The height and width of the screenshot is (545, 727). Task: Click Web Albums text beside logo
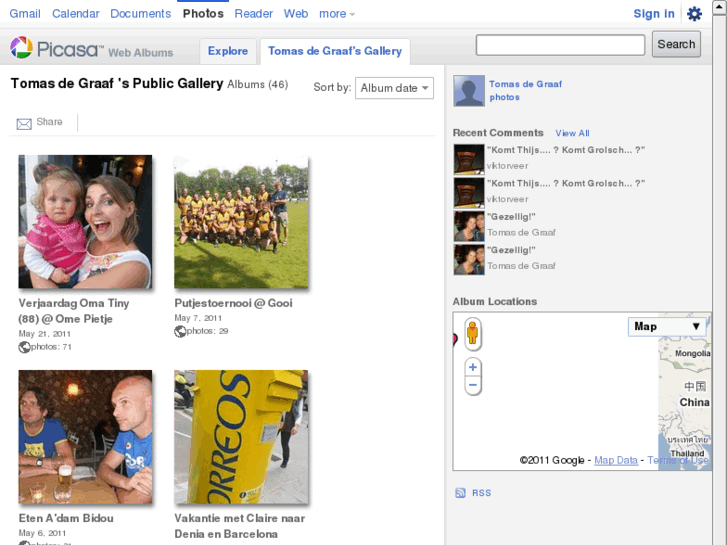[140, 52]
